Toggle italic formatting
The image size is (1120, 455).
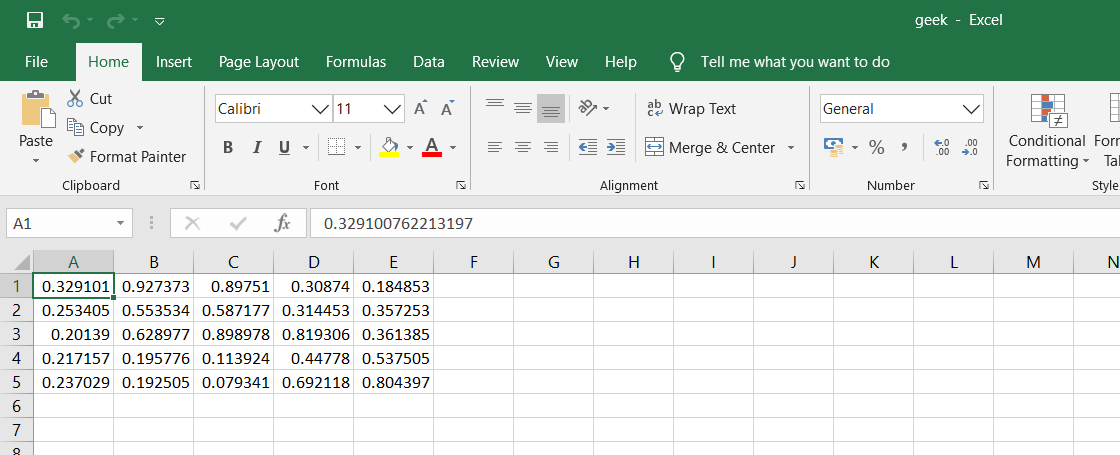(256, 148)
